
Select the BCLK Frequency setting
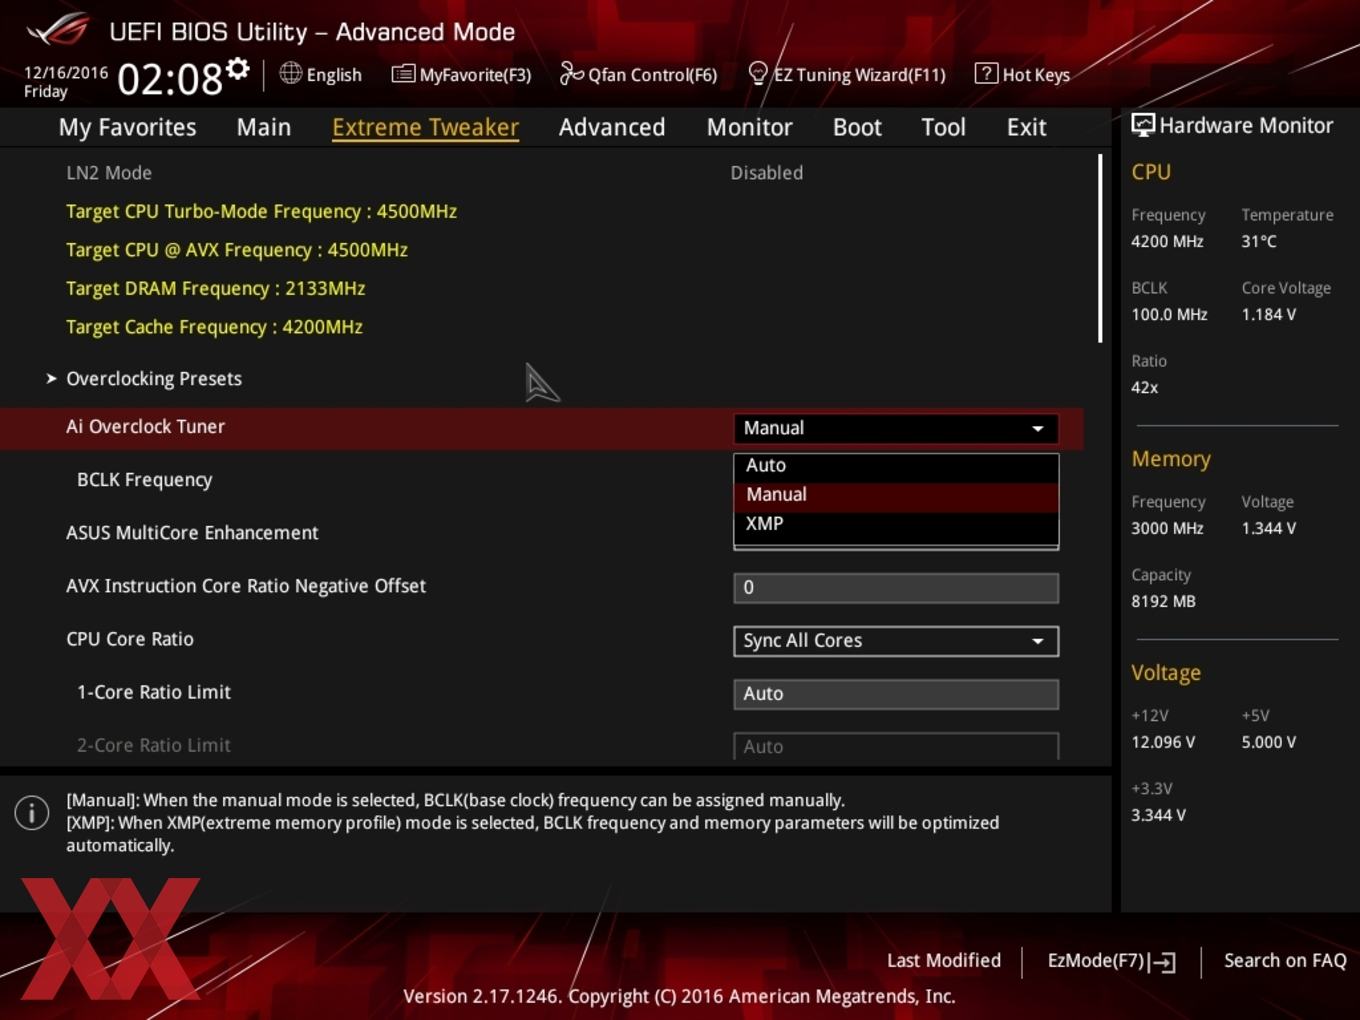pyautogui.click(x=144, y=480)
